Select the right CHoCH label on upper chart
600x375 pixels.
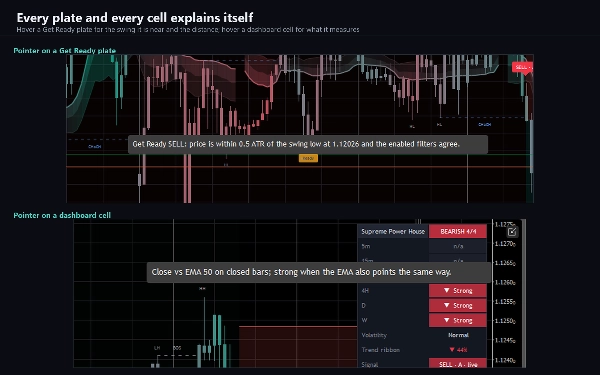[x=484, y=124]
